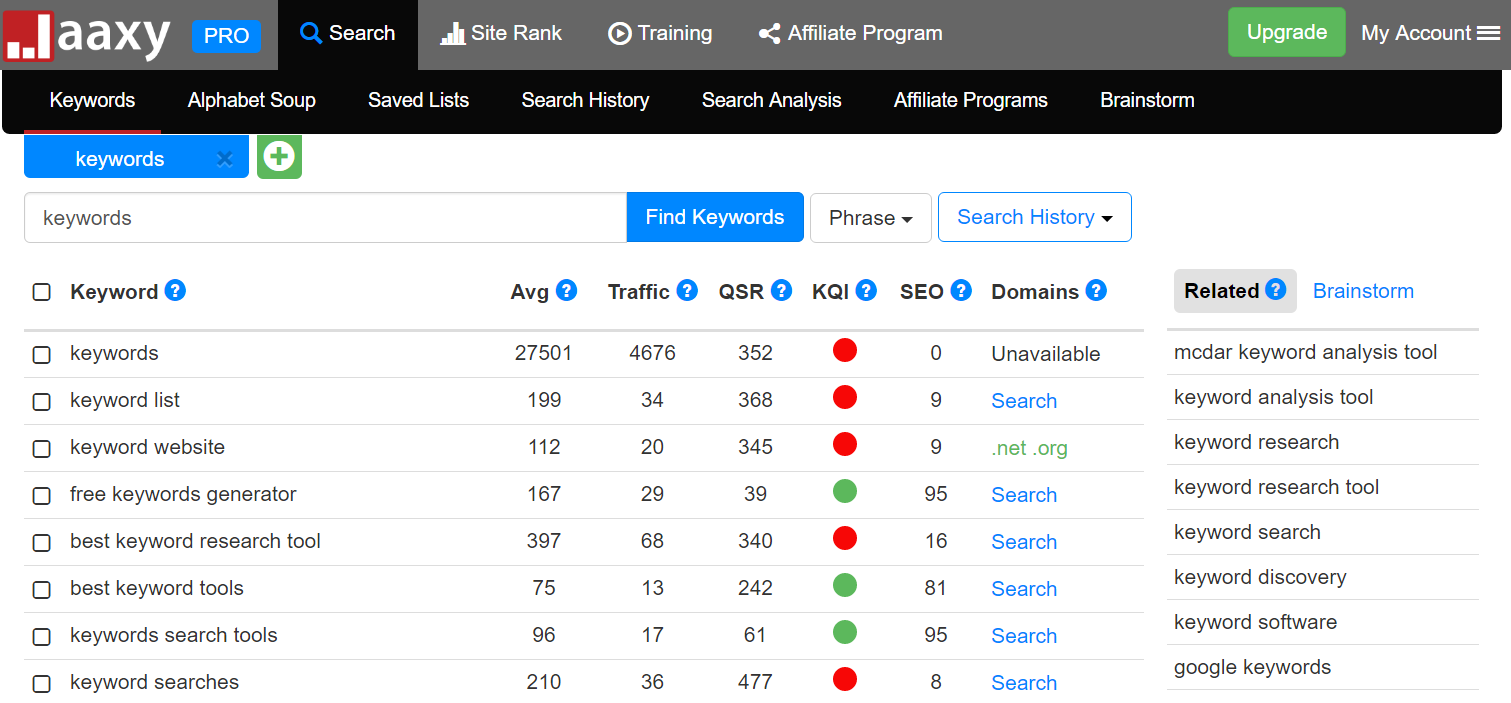
Task: Click the Training play icon
Action: pyautogui.click(x=620, y=33)
